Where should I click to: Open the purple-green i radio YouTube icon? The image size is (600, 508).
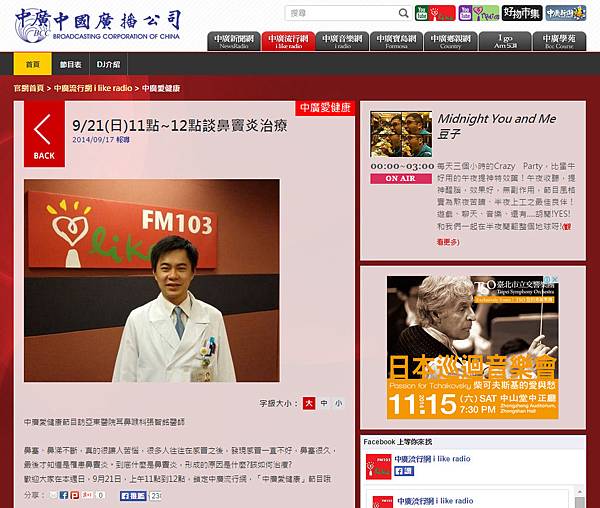click(x=479, y=13)
